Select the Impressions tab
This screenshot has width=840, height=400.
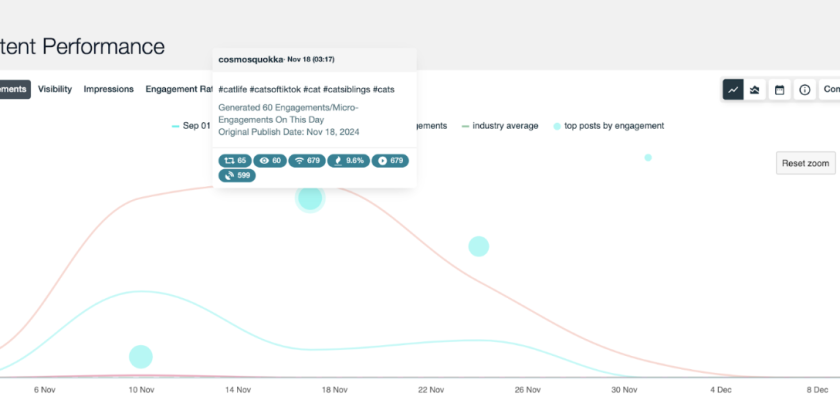108,89
